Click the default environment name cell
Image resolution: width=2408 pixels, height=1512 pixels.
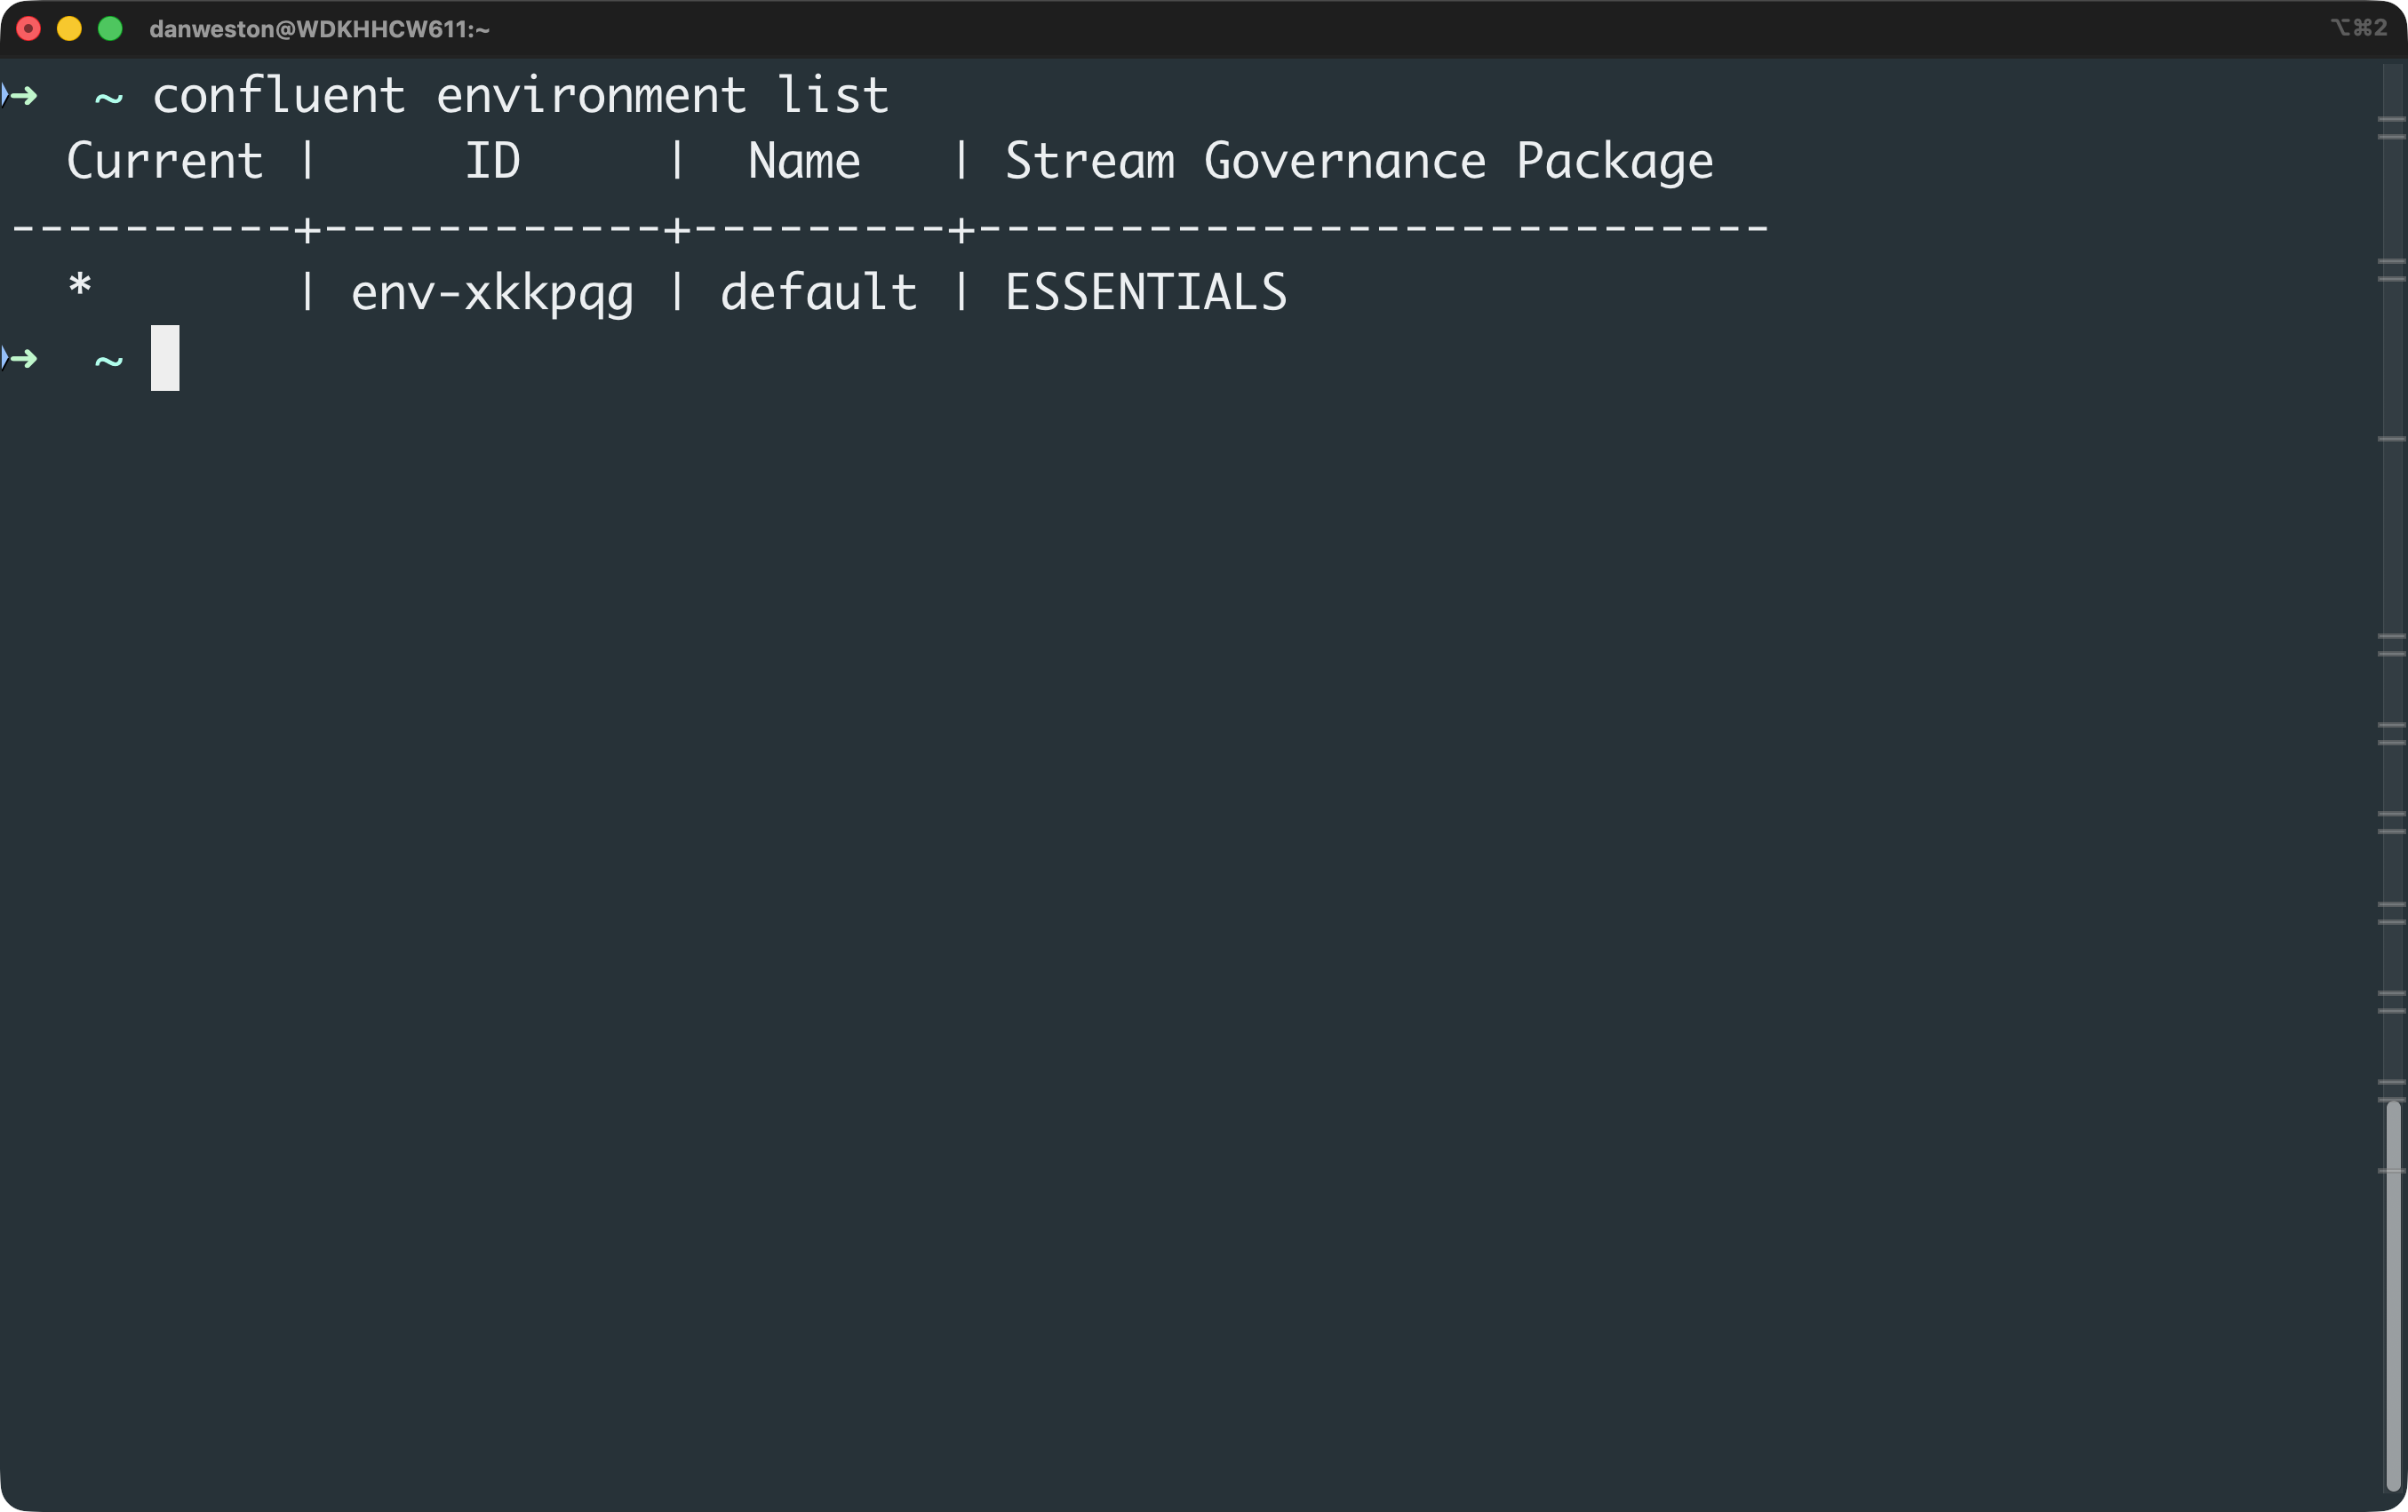point(819,291)
